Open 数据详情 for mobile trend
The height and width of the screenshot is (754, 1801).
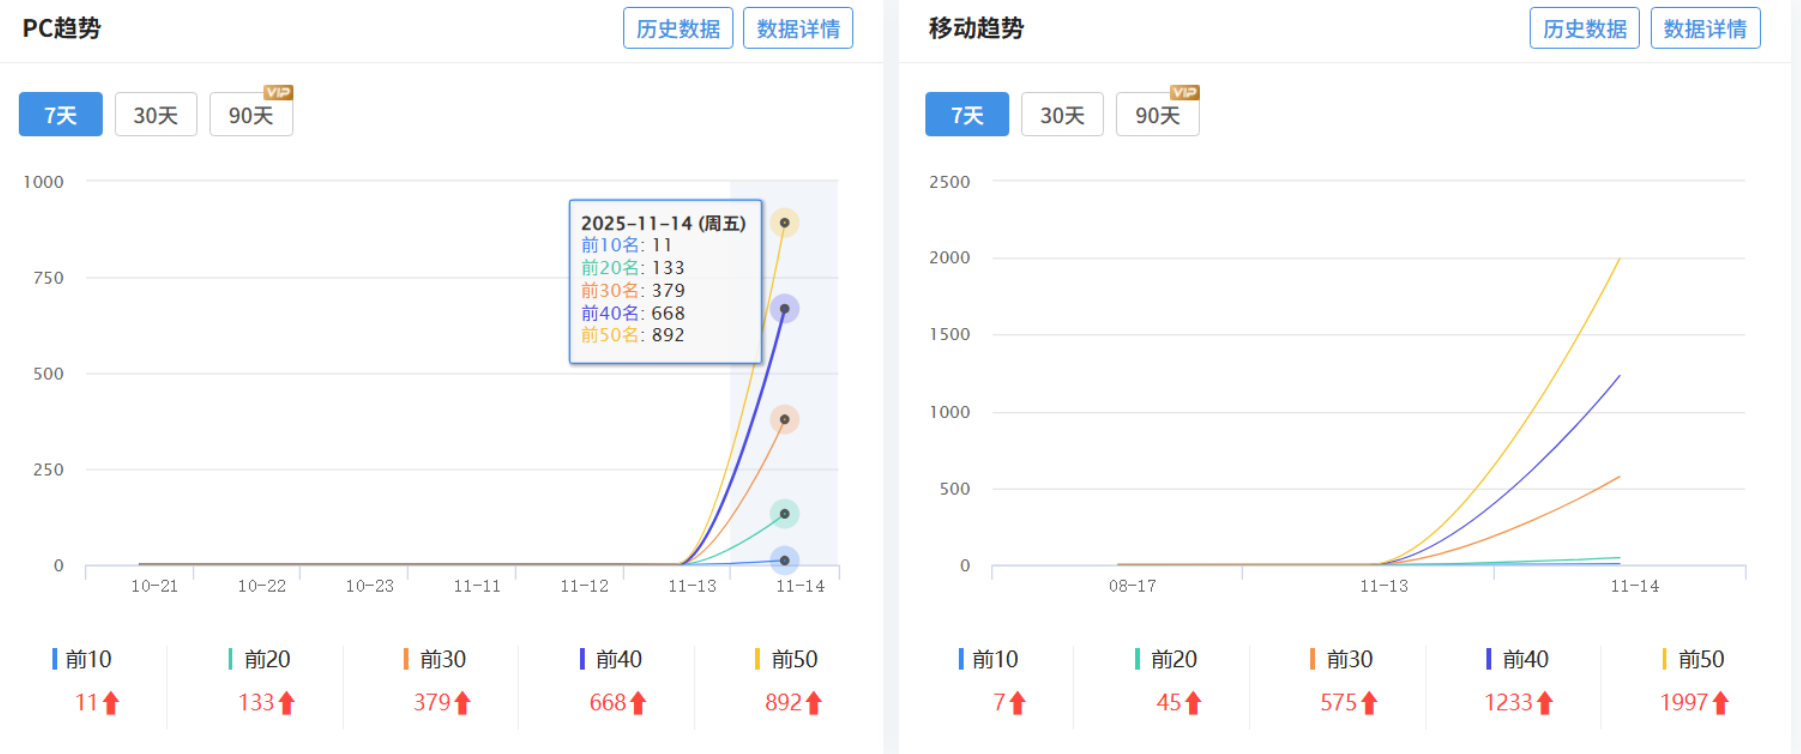(x=1705, y=28)
